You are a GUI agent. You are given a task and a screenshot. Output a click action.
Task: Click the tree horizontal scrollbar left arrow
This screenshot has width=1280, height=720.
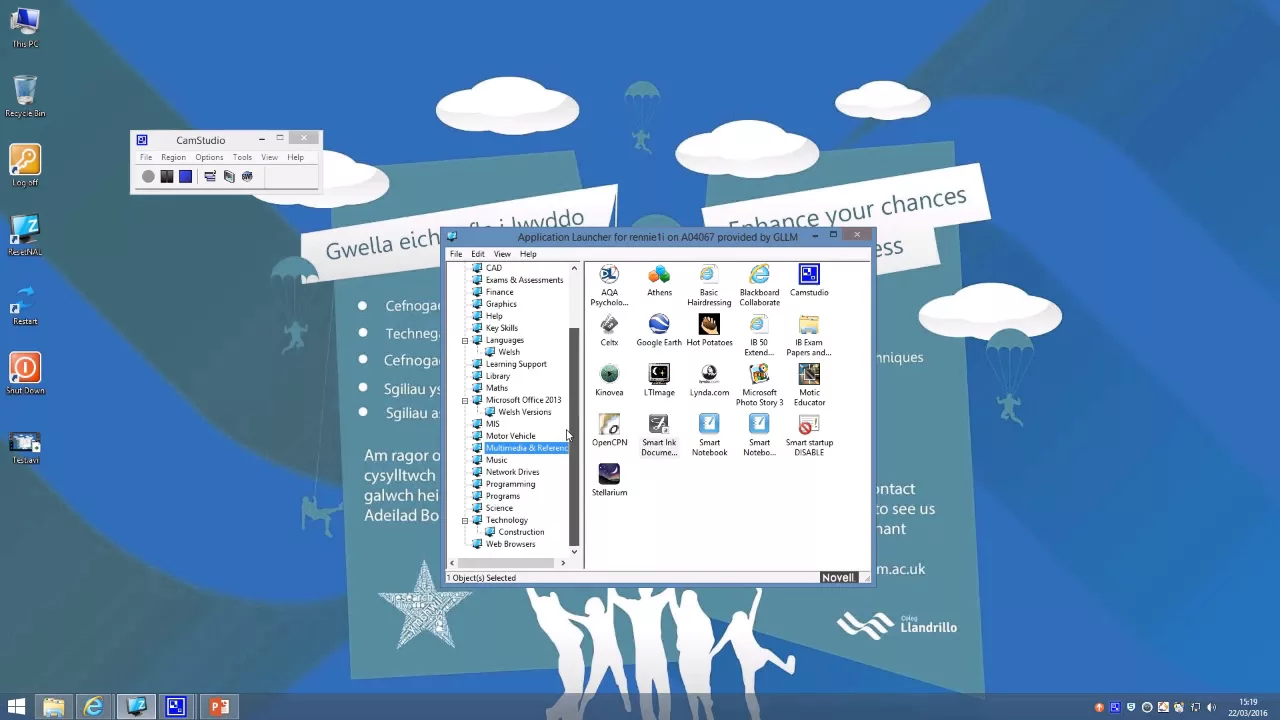pyautogui.click(x=452, y=563)
